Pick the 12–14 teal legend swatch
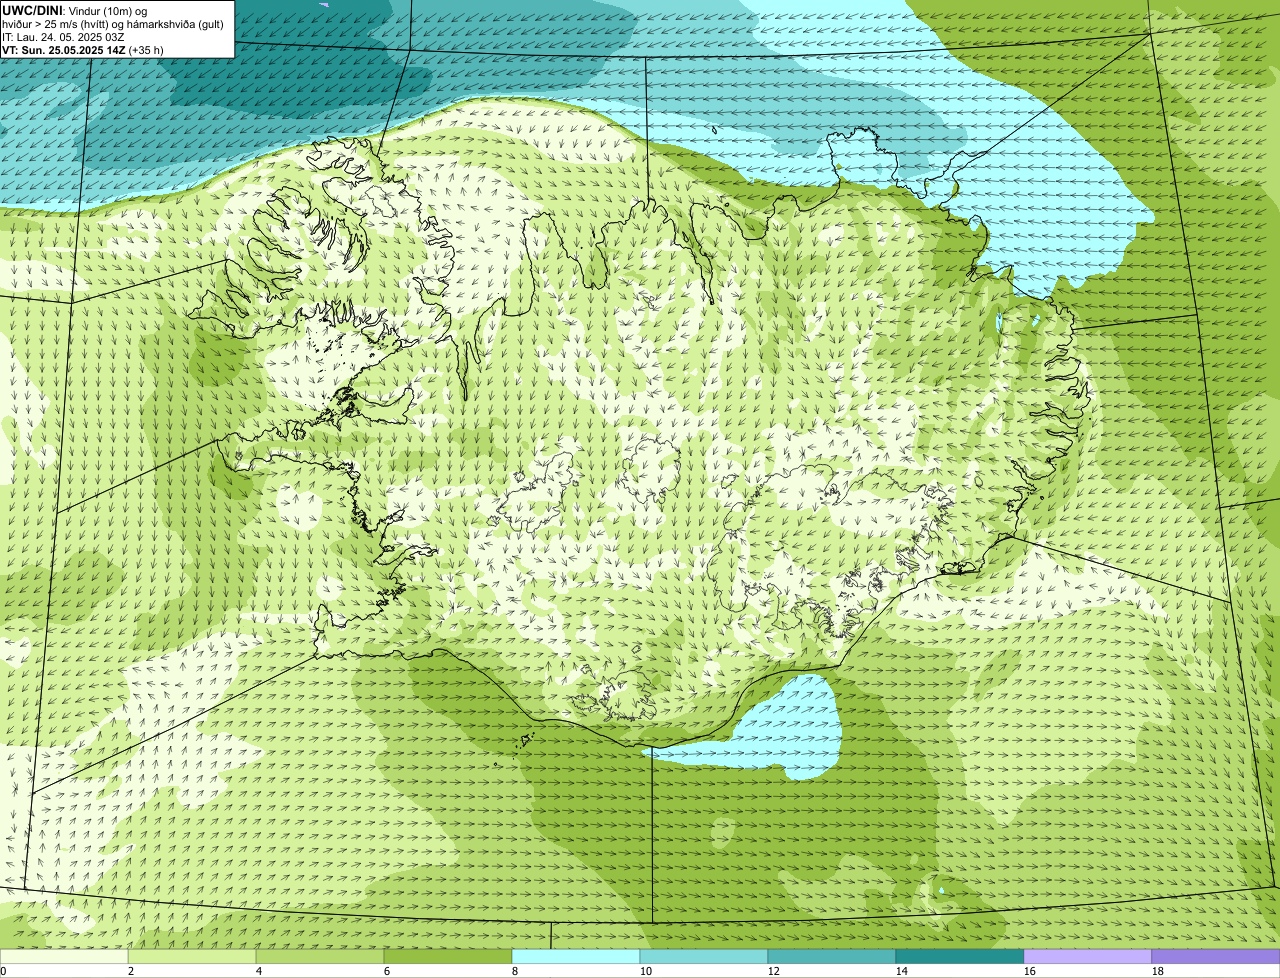 (x=832, y=956)
